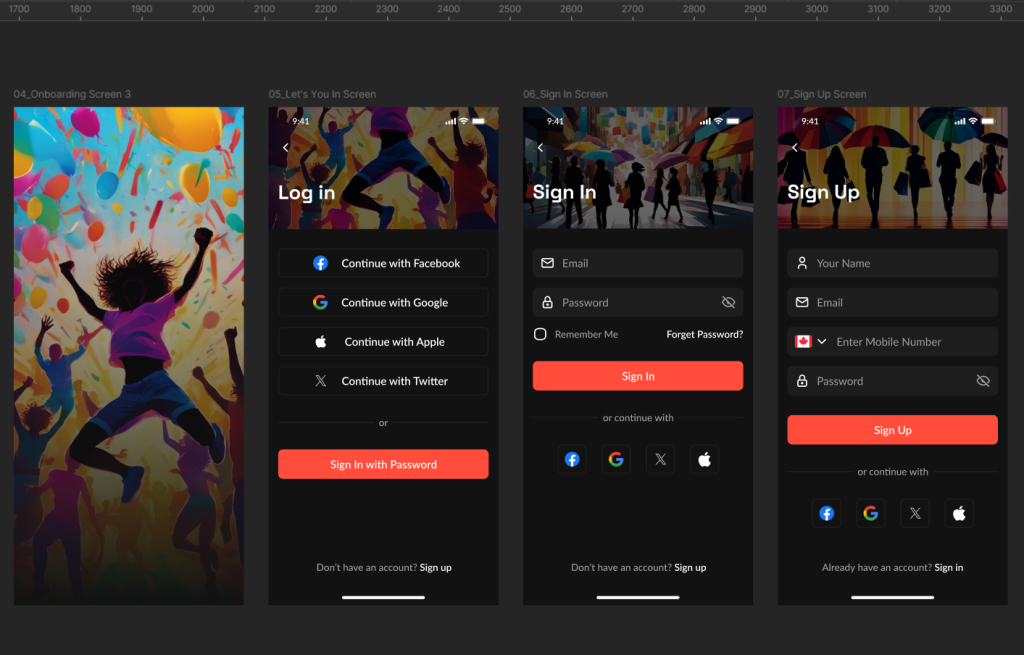Click Facebook icon on Sign Up screen
Image resolution: width=1024 pixels, height=655 pixels.
pos(827,513)
